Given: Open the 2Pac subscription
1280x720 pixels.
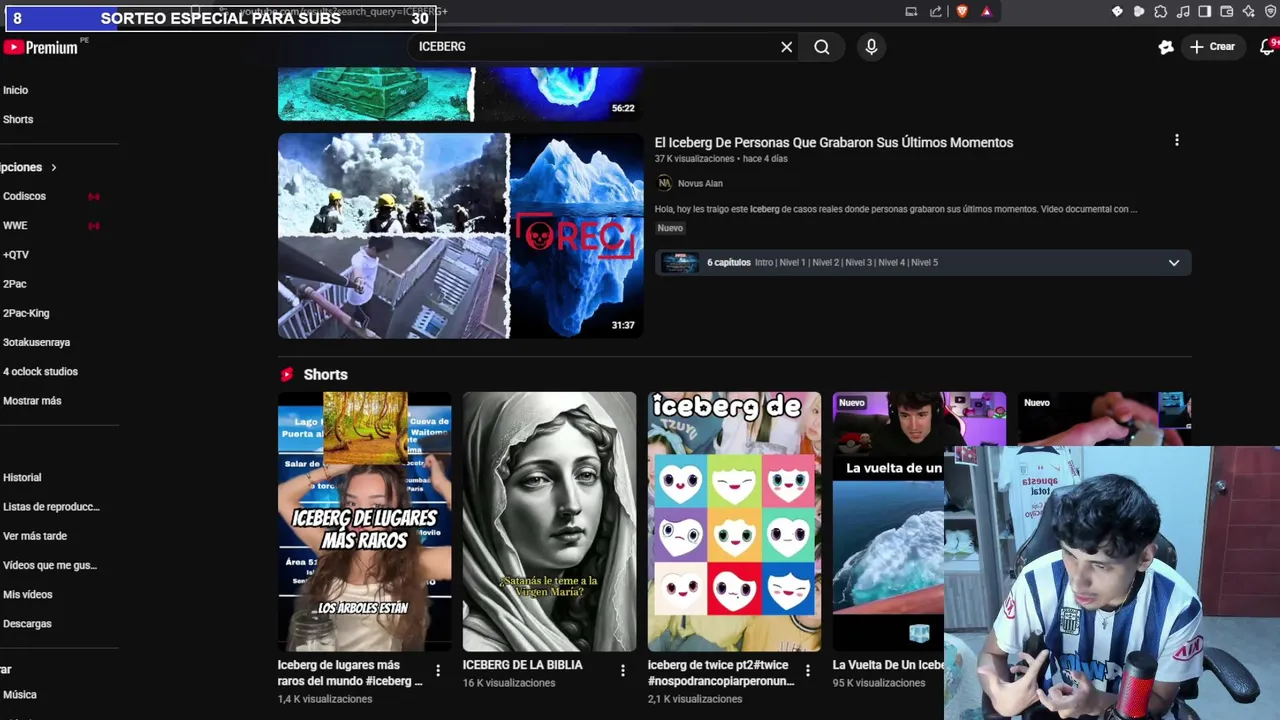Looking at the screenshot, I should [14, 284].
